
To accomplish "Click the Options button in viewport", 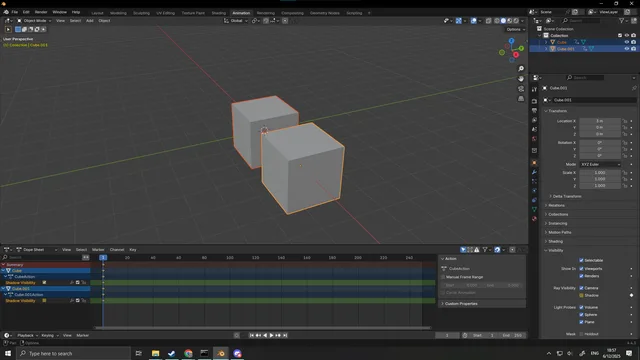I will coord(515,29).
